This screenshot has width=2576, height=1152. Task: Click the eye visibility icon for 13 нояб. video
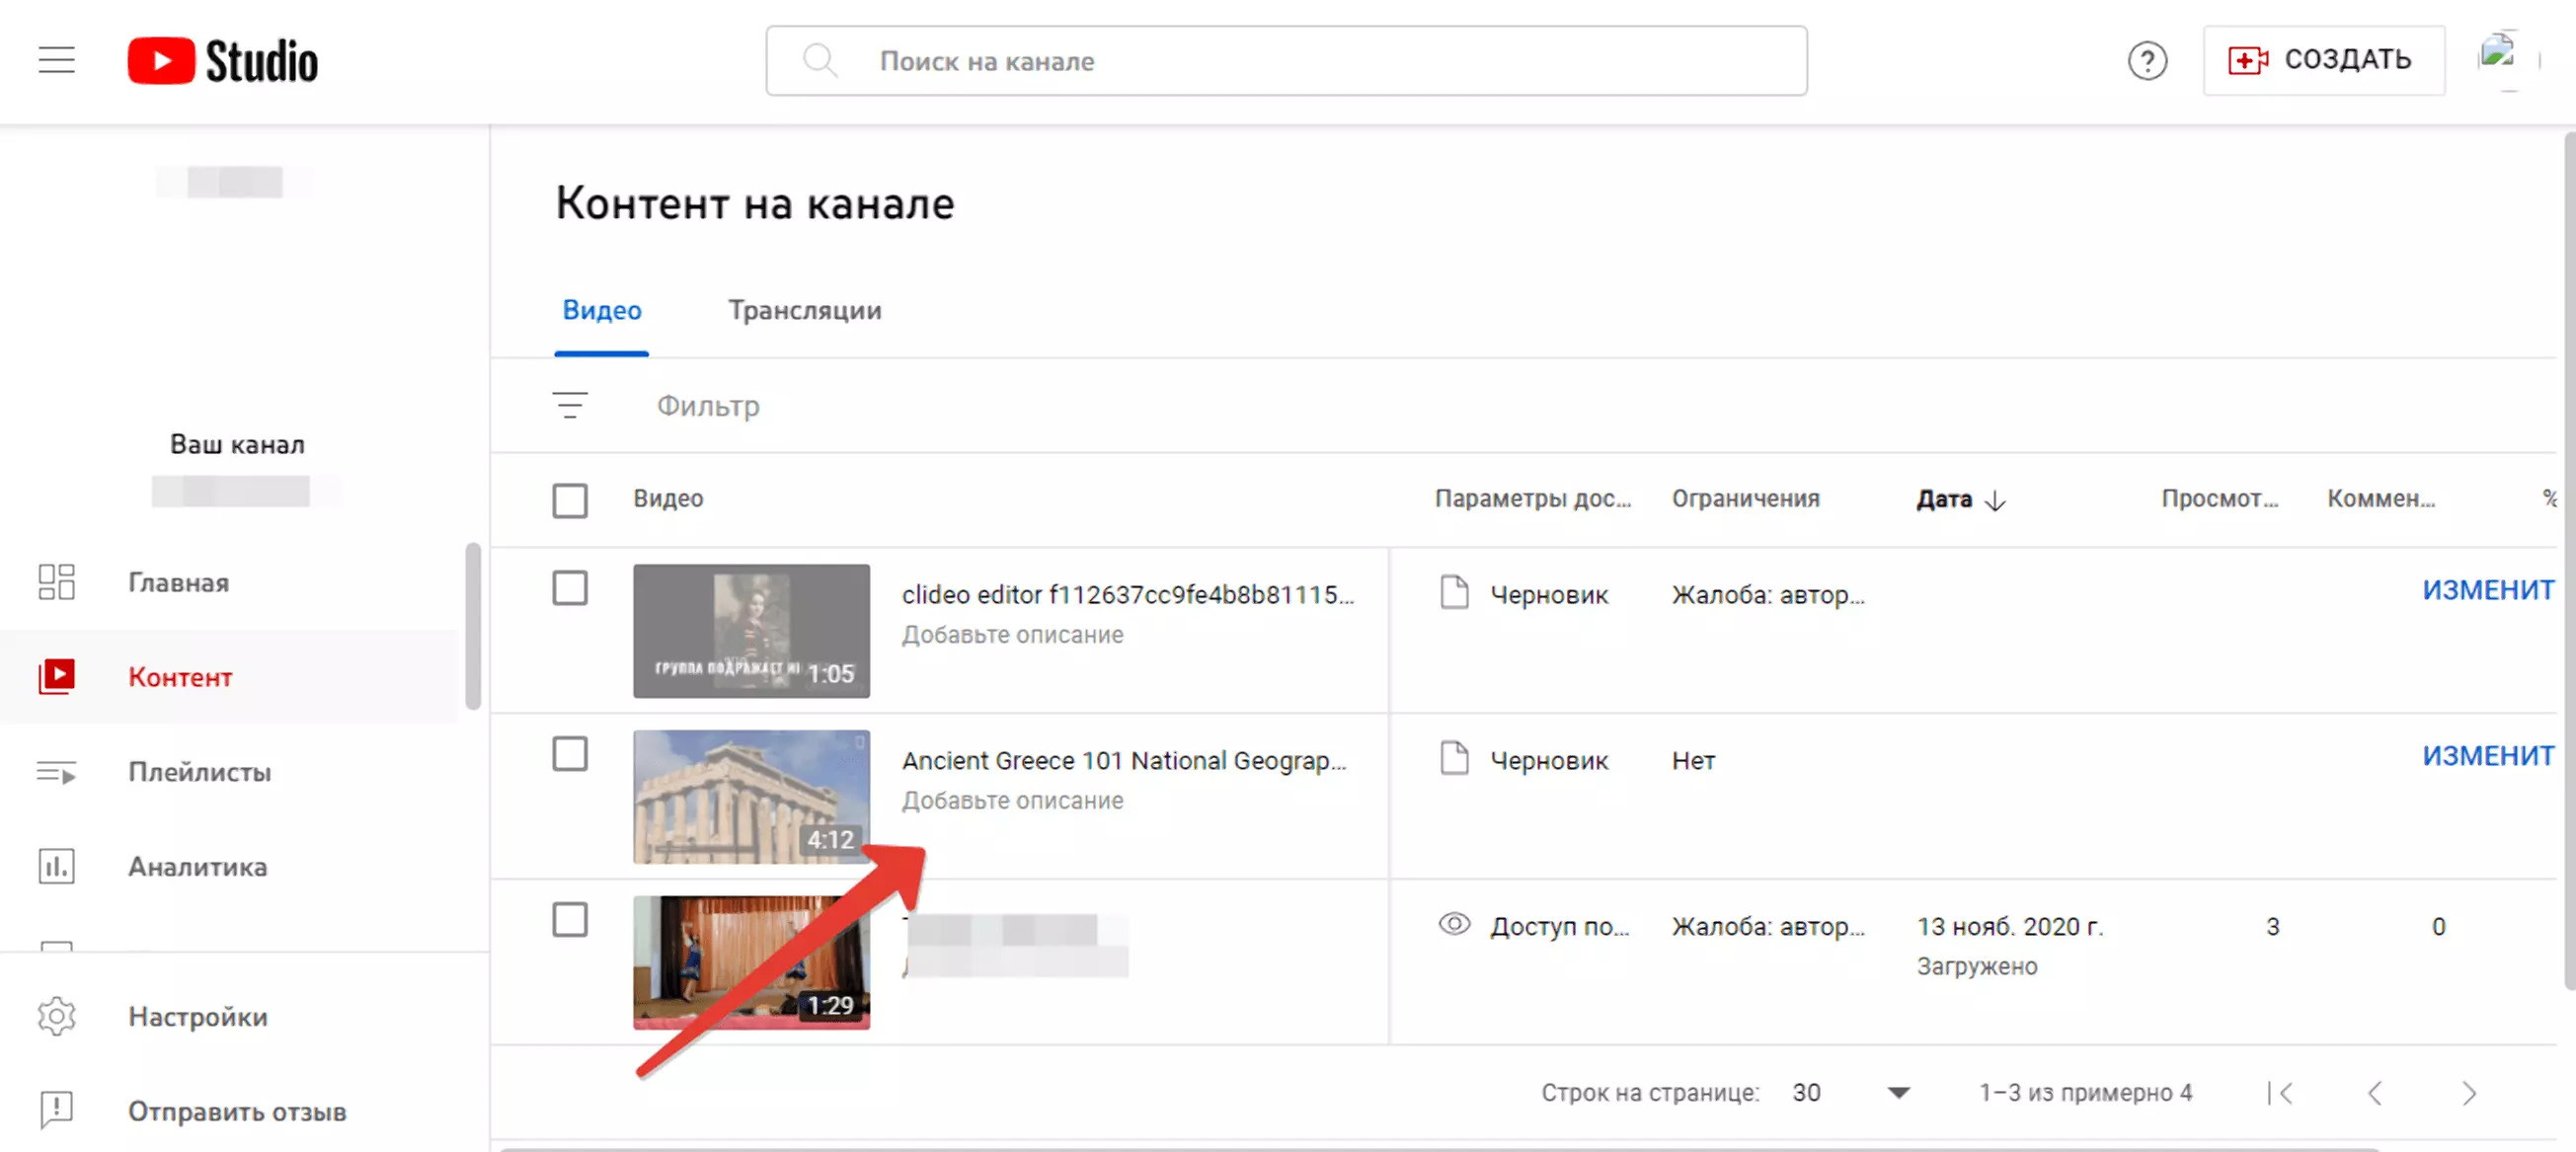tap(1454, 925)
